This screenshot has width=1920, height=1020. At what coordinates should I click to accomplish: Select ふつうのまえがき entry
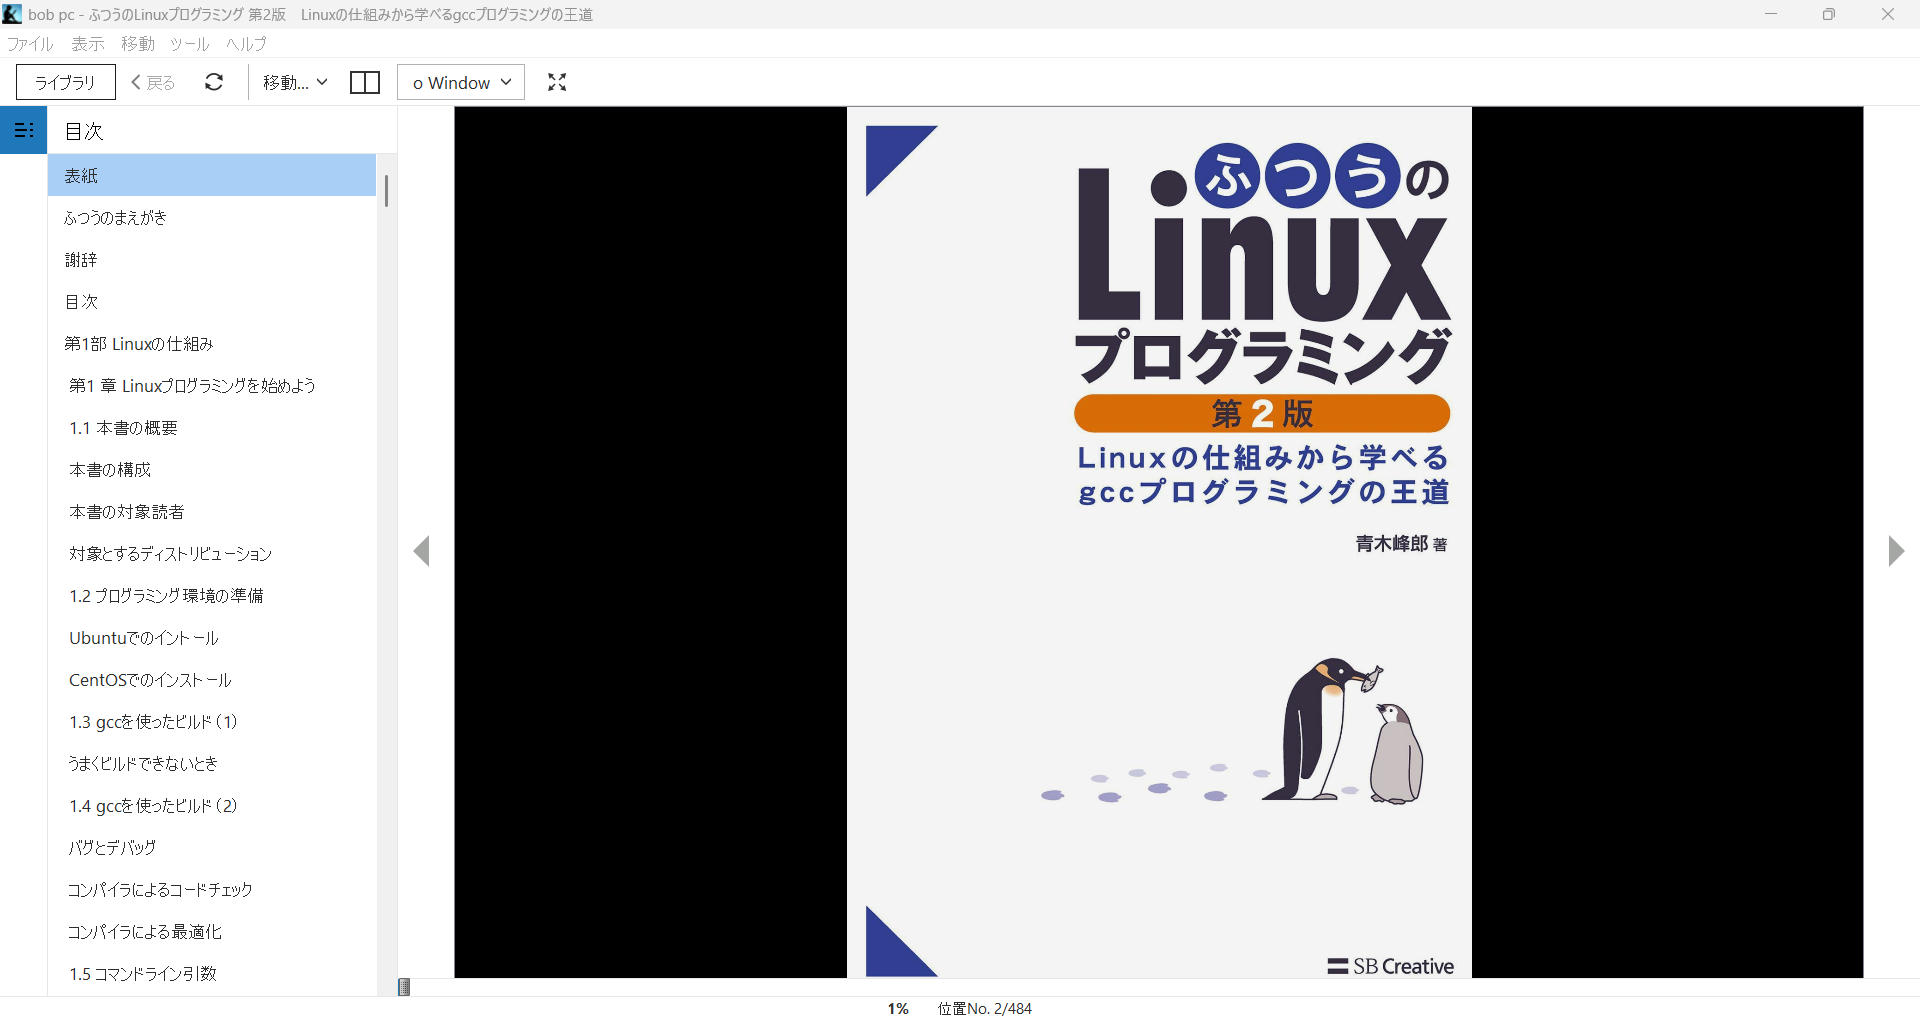coord(212,217)
